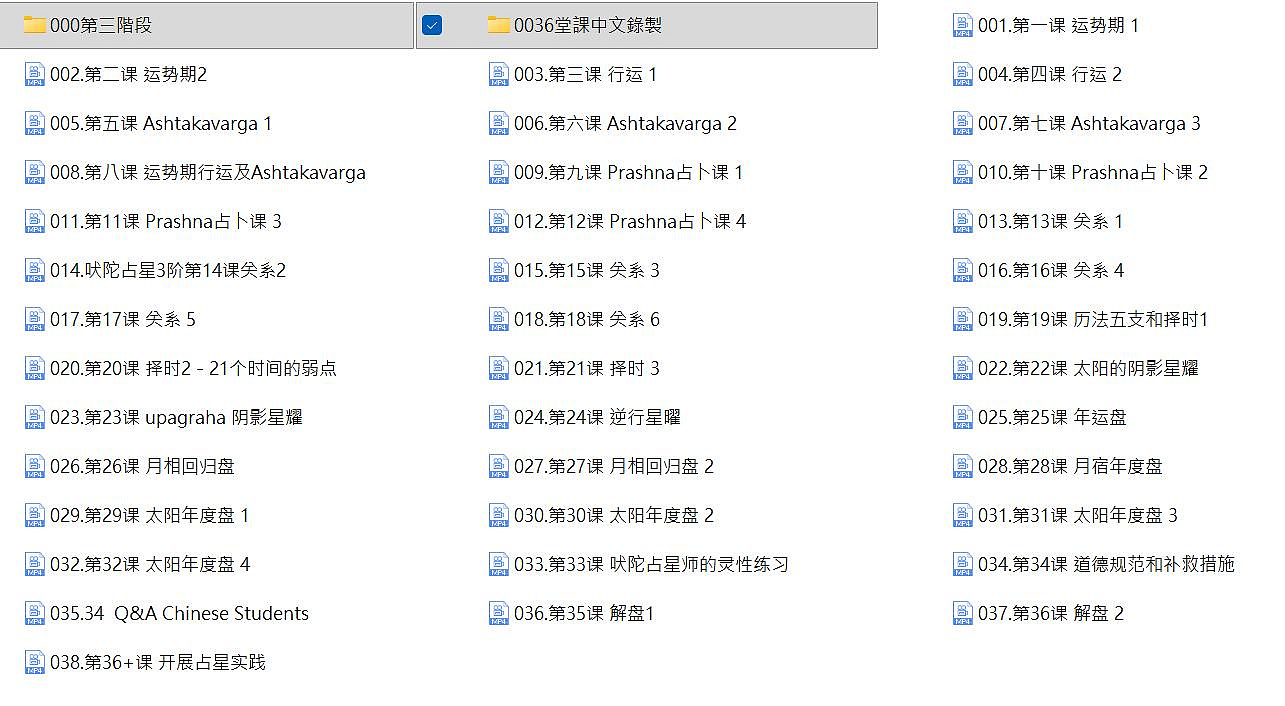The height and width of the screenshot is (706, 1285).
Task: Click file name 014.吠陀占星3阶第14课关系2
Action: pos(168,270)
